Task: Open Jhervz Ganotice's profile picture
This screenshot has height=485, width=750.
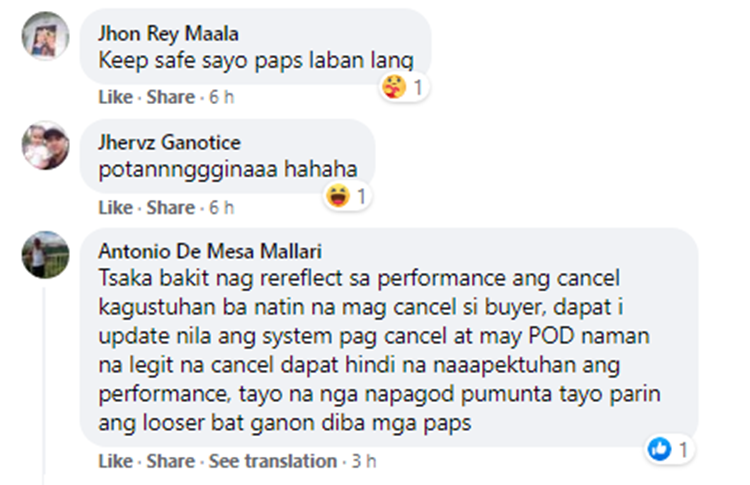Action: tap(46, 147)
